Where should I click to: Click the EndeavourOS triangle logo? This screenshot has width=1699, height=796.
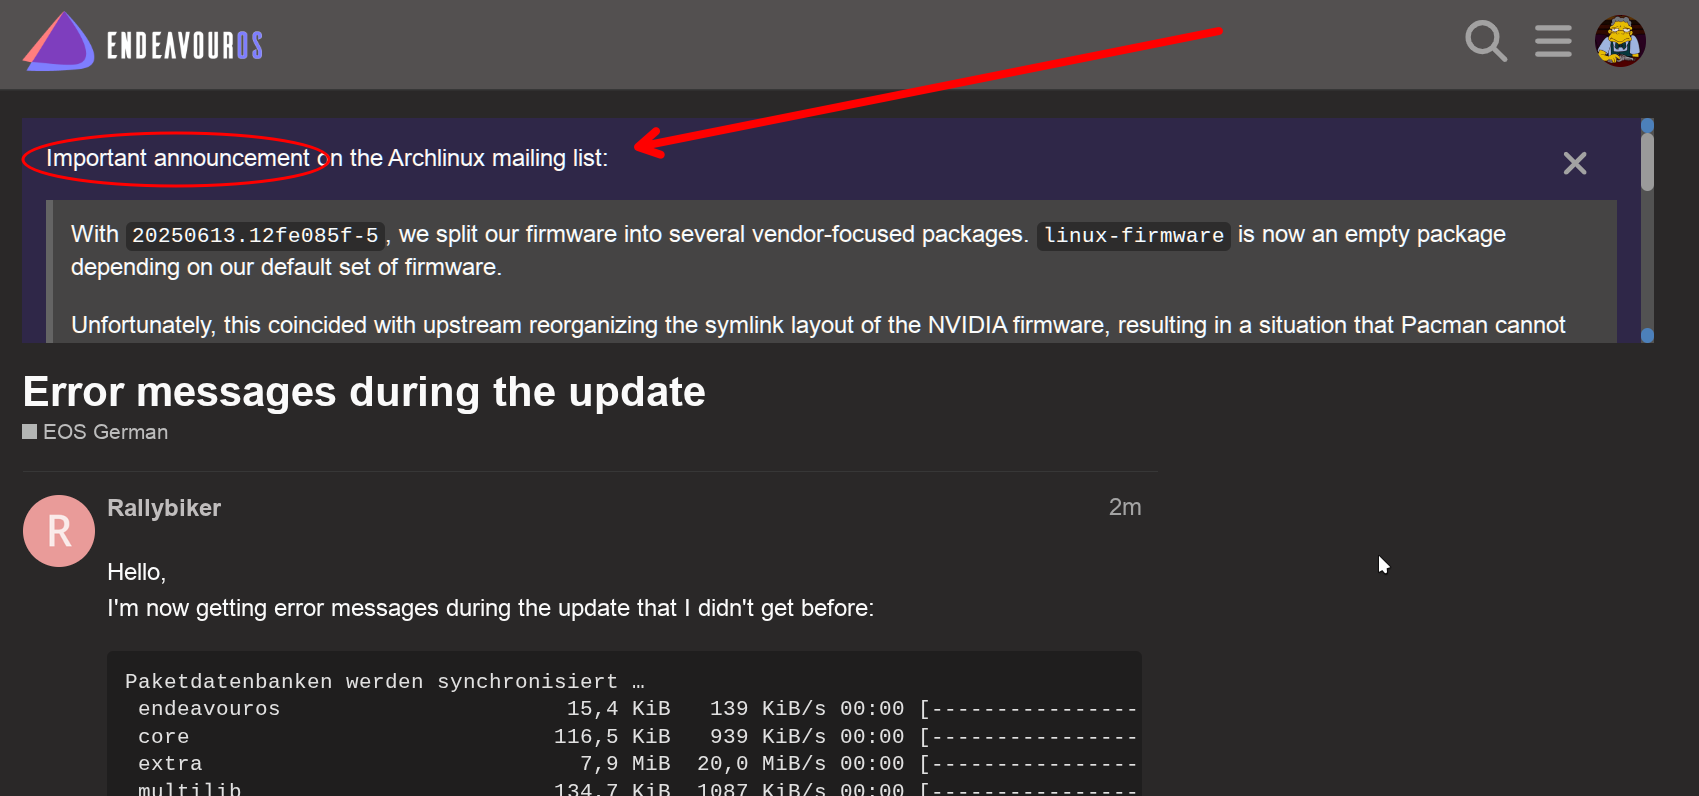58,43
